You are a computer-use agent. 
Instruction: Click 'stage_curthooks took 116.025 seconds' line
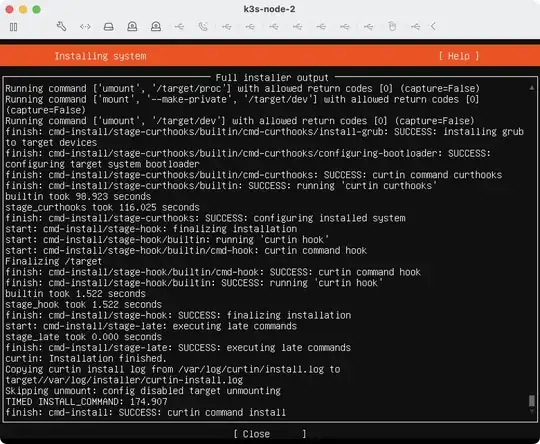click(102, 207)
